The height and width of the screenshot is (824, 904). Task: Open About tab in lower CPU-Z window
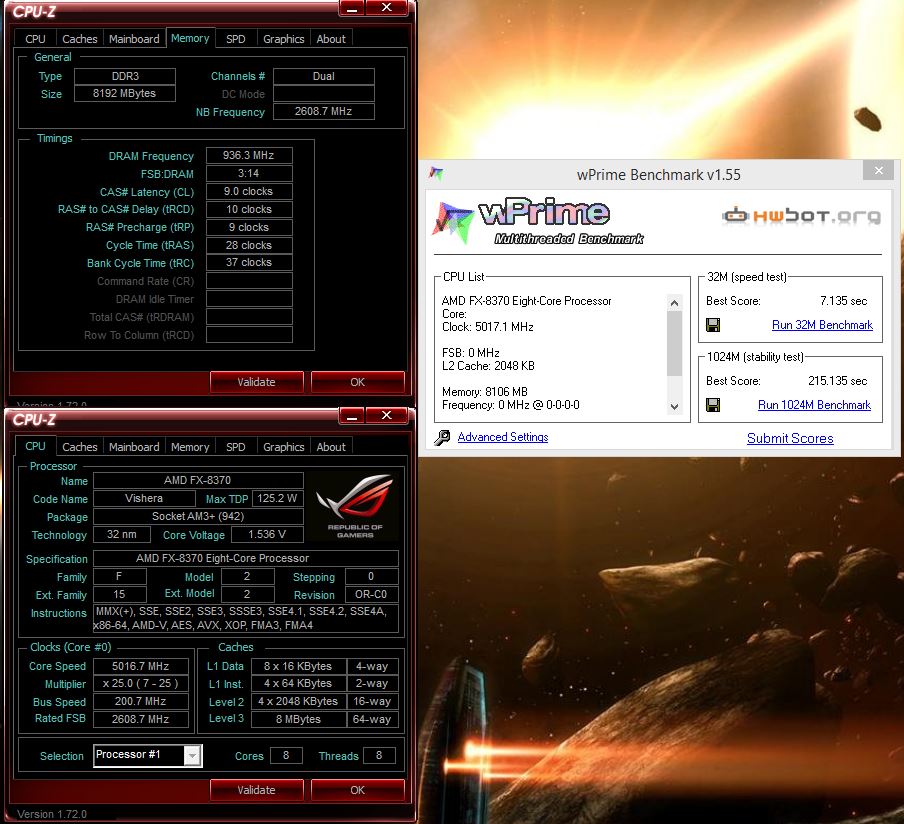point(331,447)
